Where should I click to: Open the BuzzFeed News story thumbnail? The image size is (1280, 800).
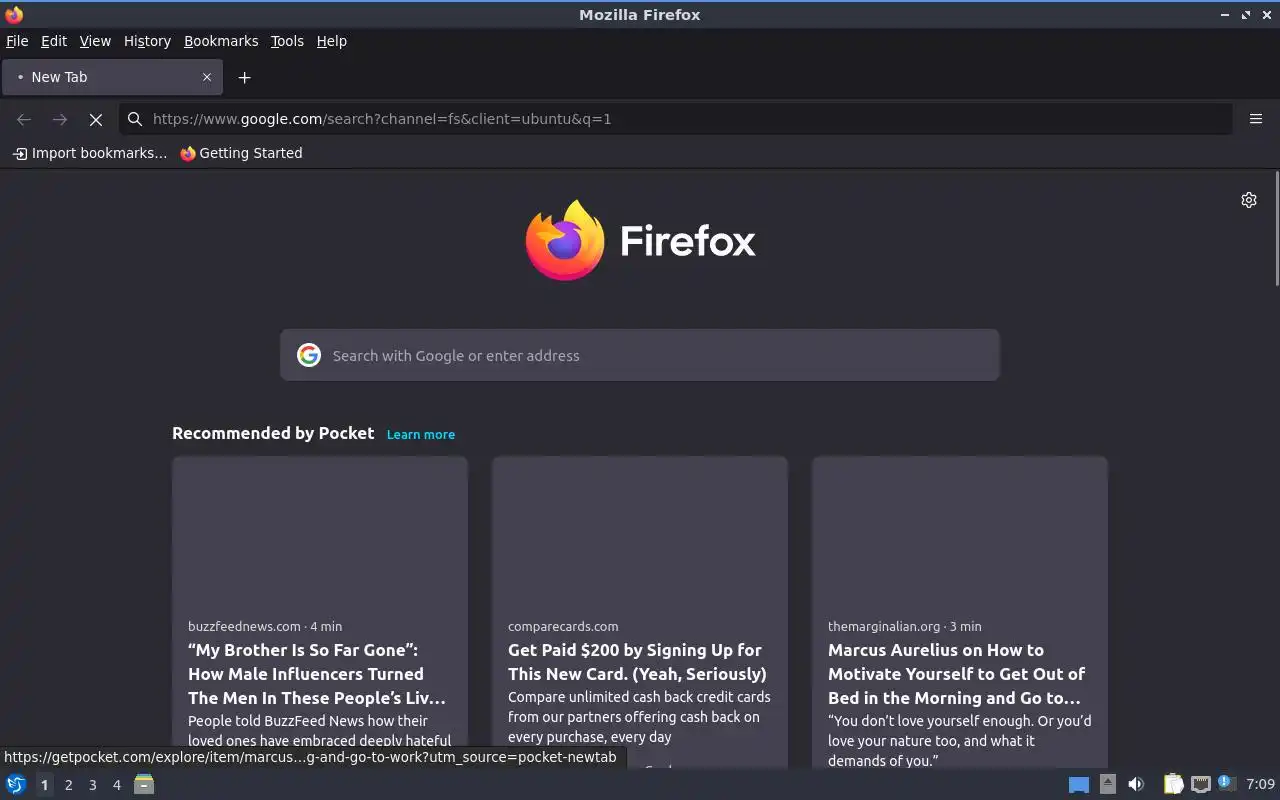pos(320,531)
